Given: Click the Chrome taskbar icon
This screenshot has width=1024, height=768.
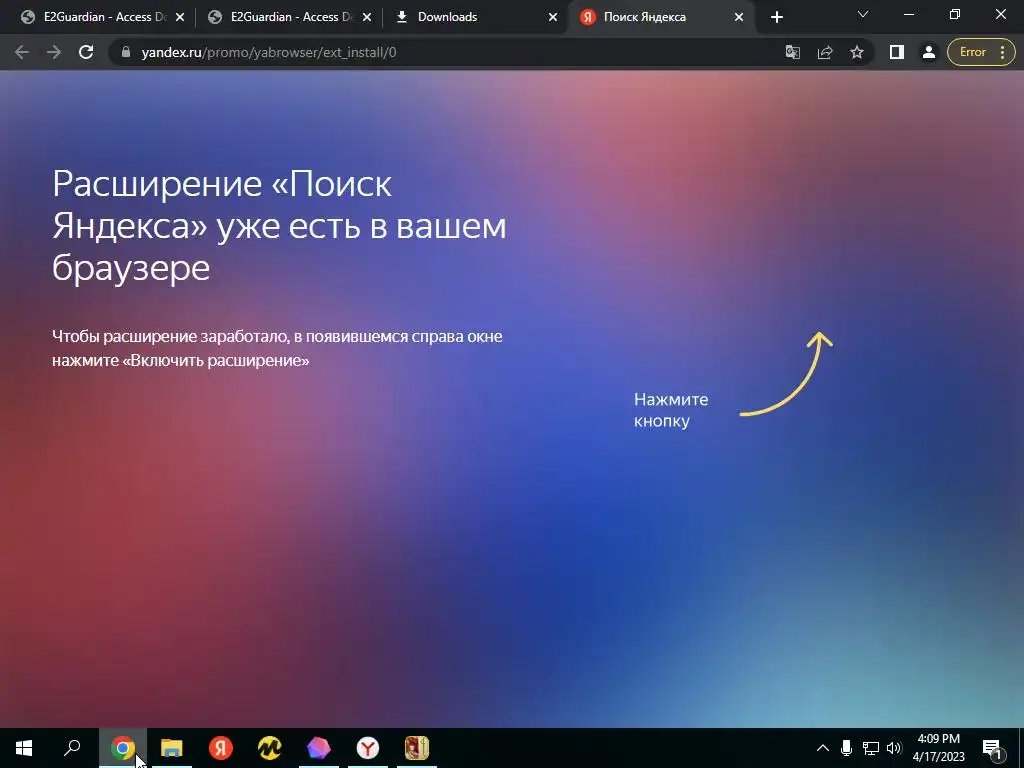Looking at the screenshot, I should click(123, 748).
